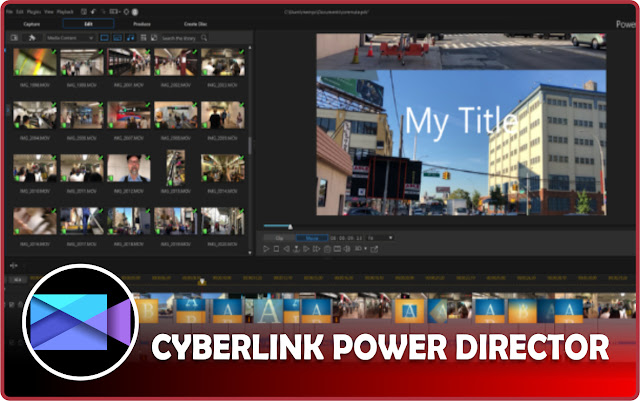Stop the preview playback

(x=276, y=249)
